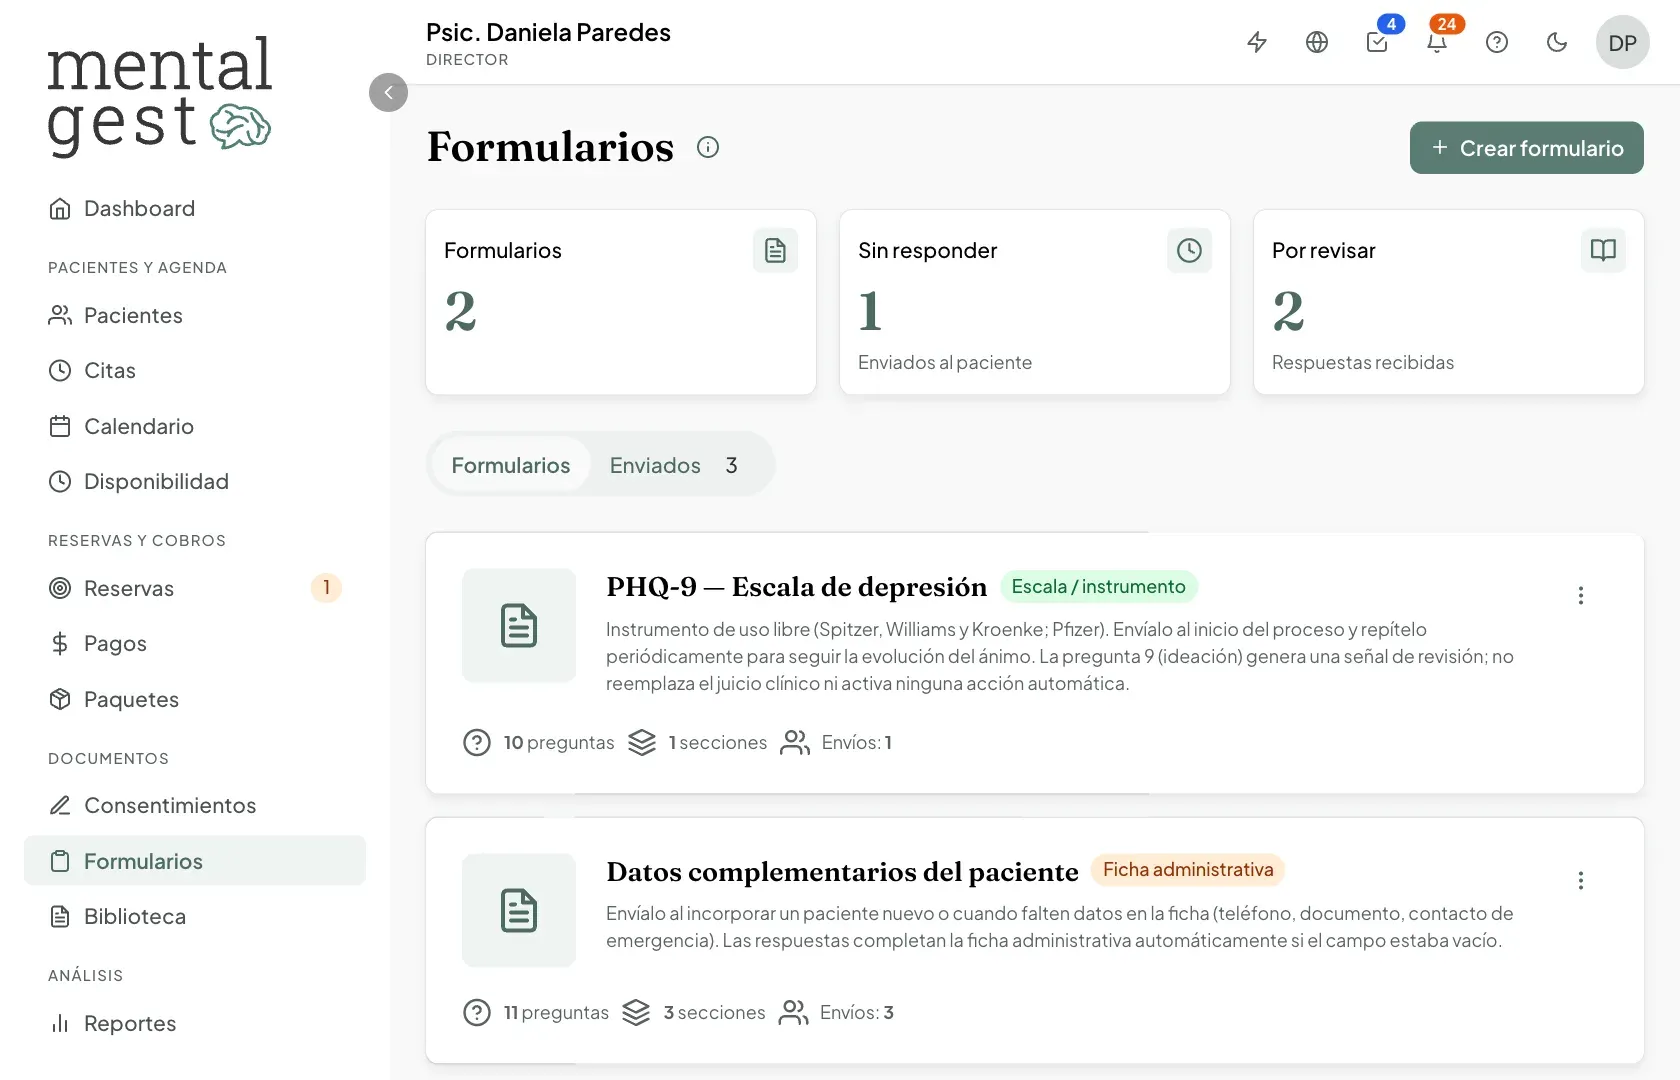Screen dimensions: 1680x1080
Task: Click the lightning bolt quick actions icon
Action: pyautogui.click(x=1257, y=42)
